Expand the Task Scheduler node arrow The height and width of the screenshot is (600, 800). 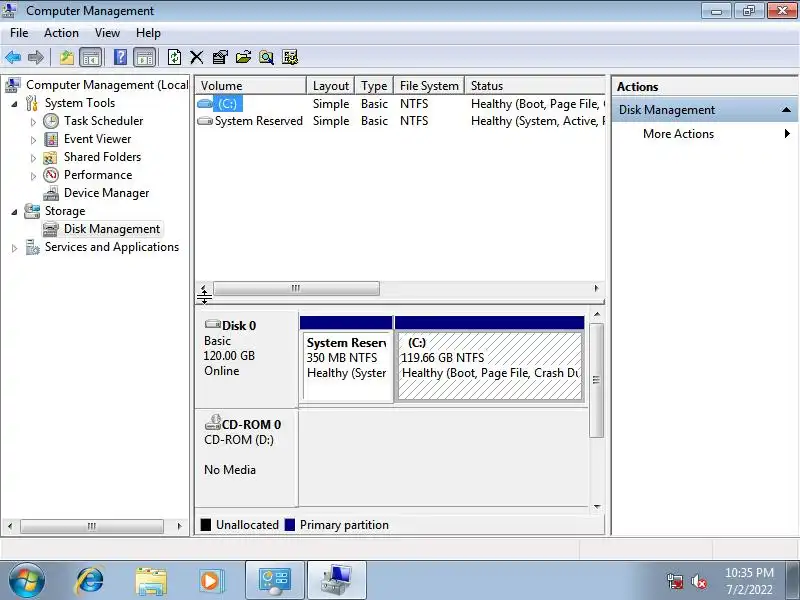point(33,121)
